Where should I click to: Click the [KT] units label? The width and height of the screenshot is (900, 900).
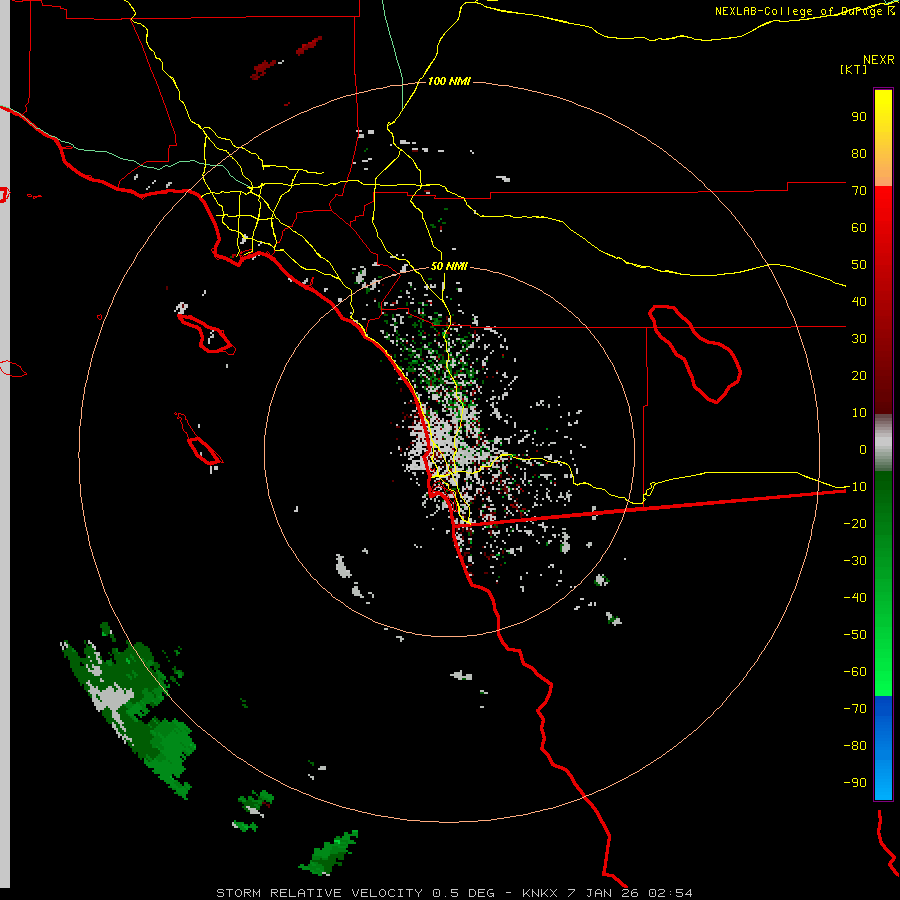click(853, 69)
